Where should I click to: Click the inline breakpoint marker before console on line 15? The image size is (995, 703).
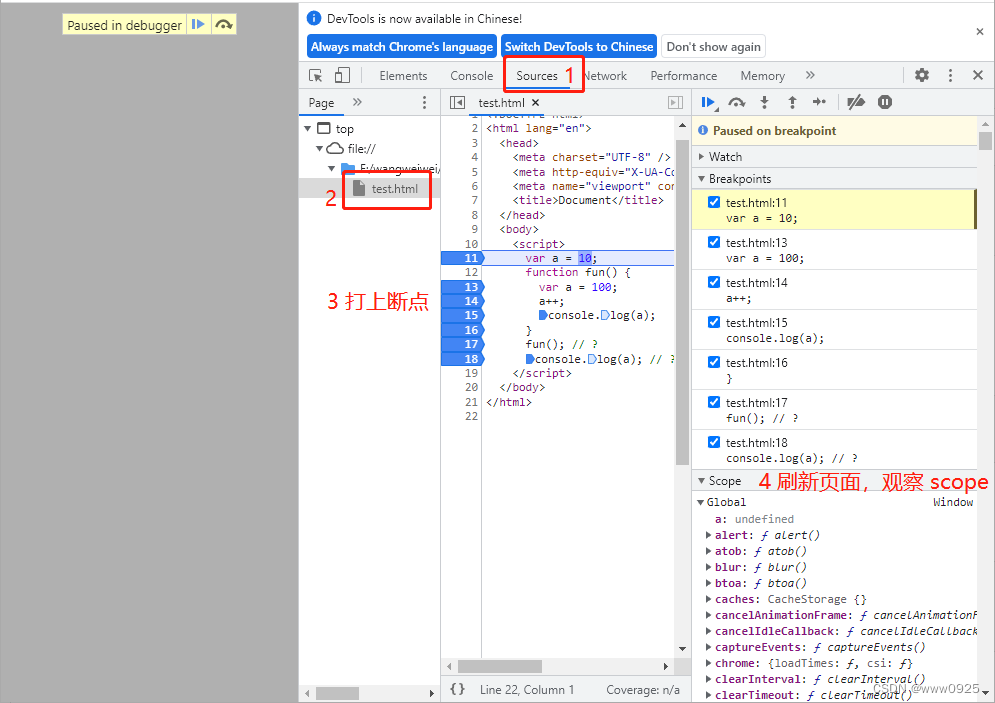tap(543, 315)
